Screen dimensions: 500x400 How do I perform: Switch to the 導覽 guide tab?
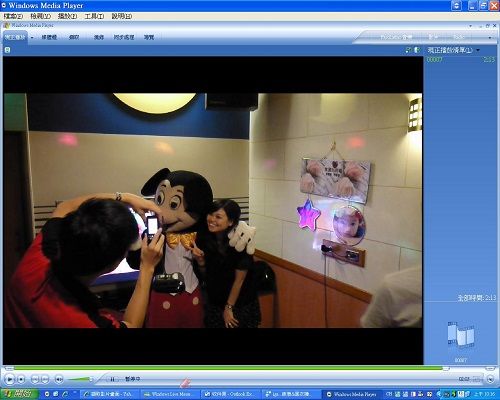coord(149,37)
